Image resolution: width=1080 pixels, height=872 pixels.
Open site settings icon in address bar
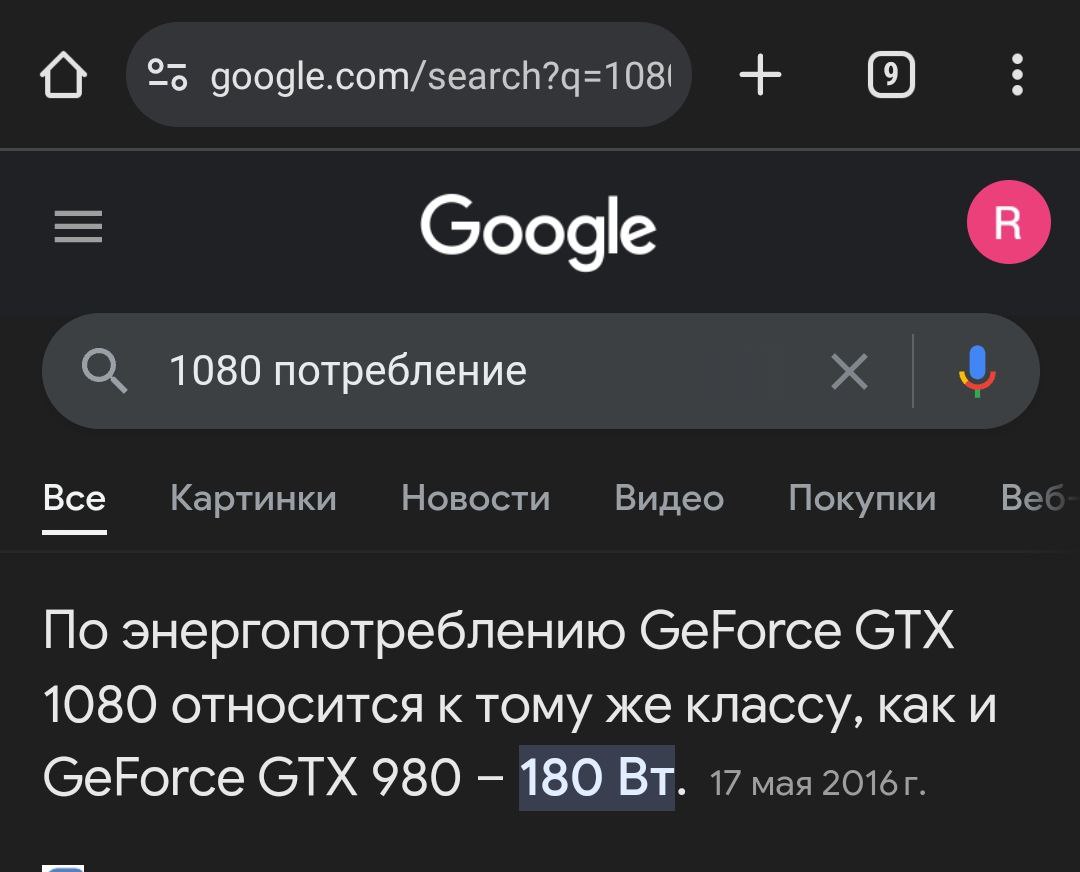click(x=167, y=75)
